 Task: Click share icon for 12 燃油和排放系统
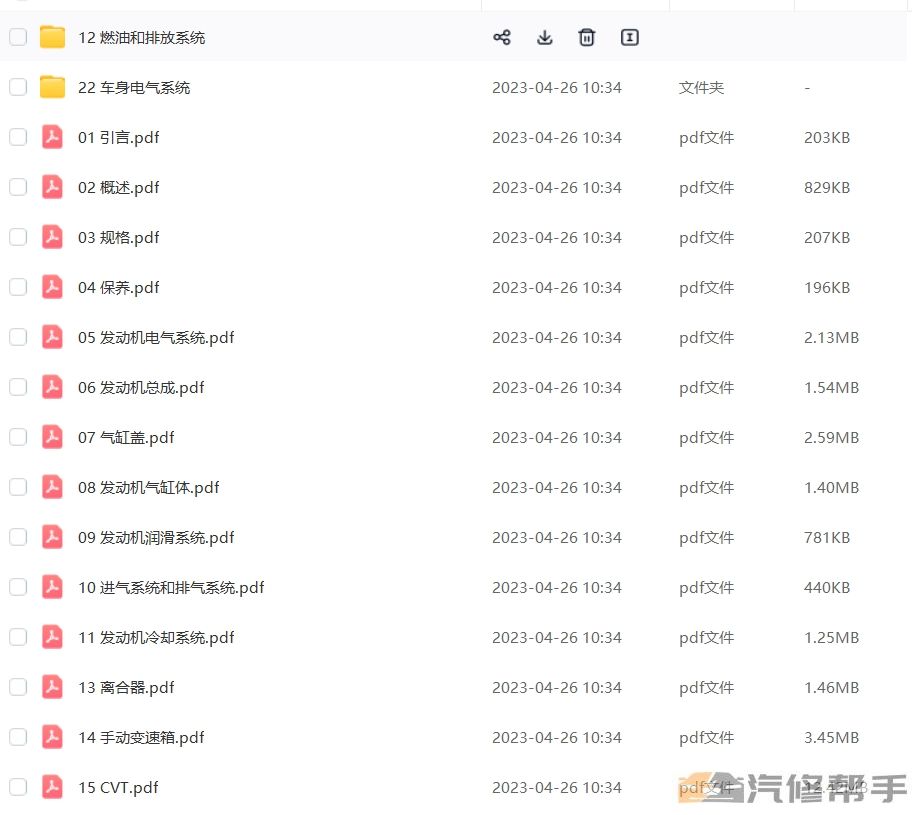(x=501, y=38)
